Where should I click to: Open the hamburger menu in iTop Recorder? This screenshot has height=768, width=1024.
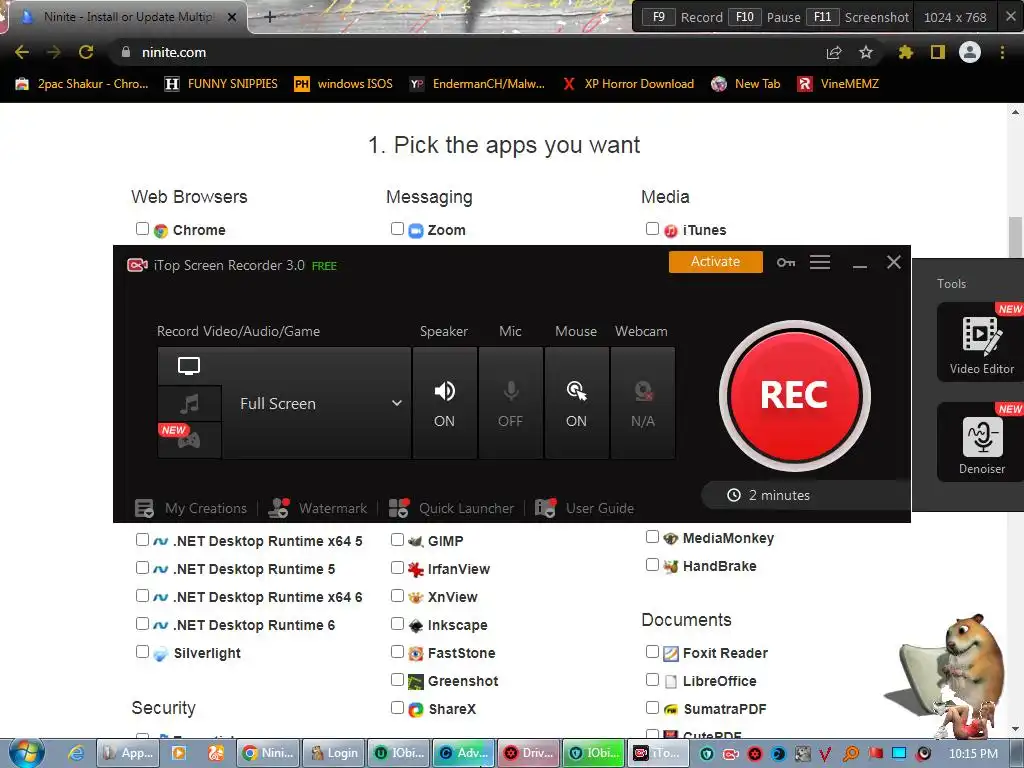820,263
